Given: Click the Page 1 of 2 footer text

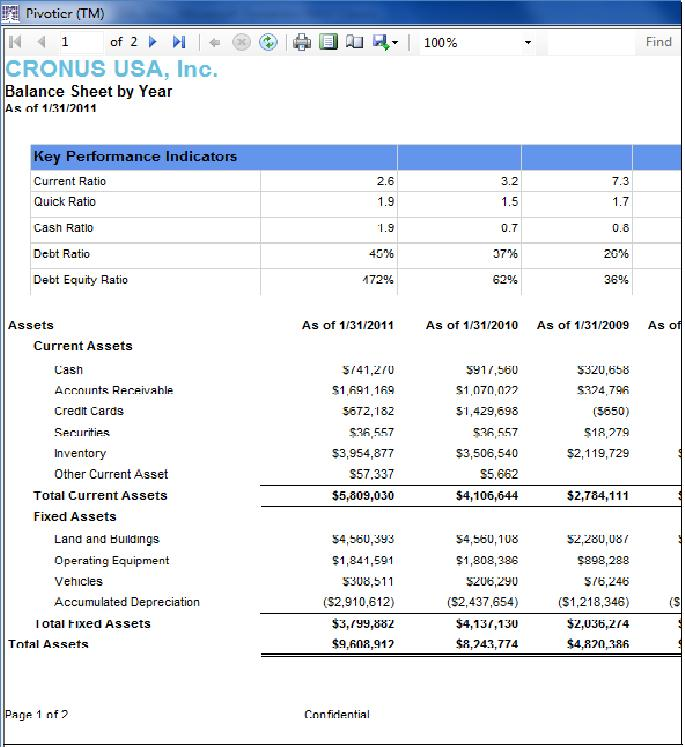Looking at the screenshot, I should coord(36,714).
